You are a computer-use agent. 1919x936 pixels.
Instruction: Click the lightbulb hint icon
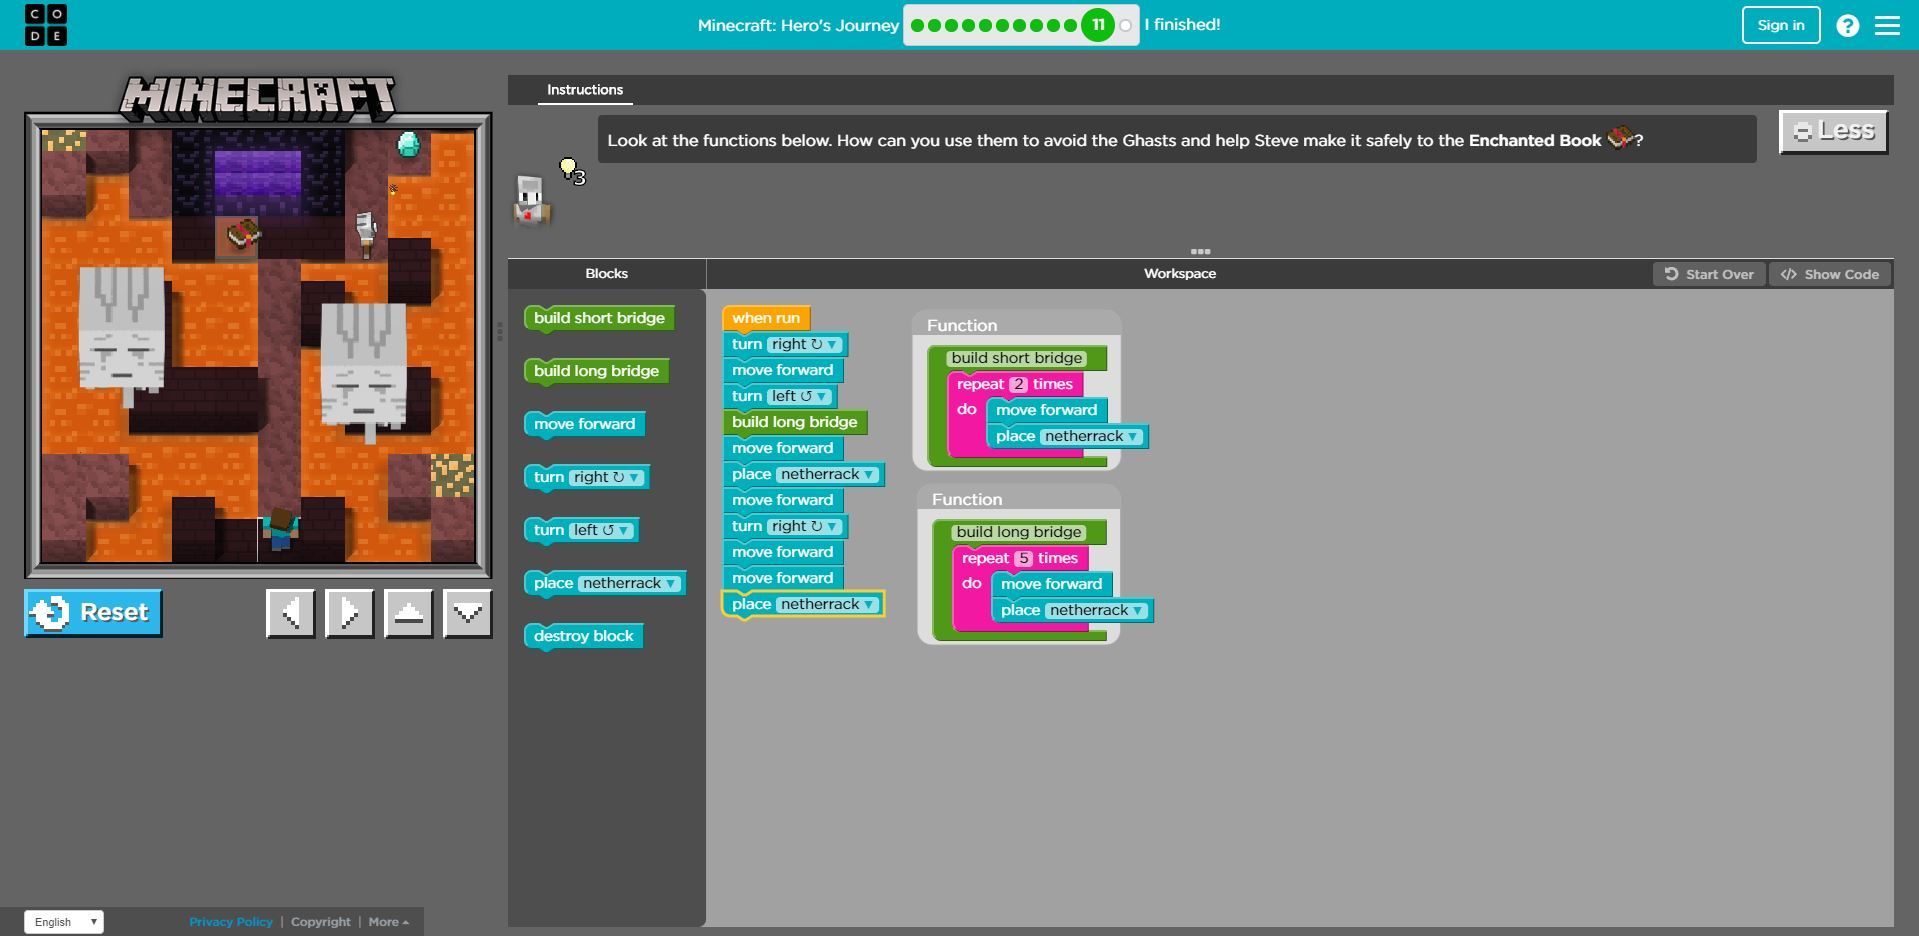(x=568, y=167)
